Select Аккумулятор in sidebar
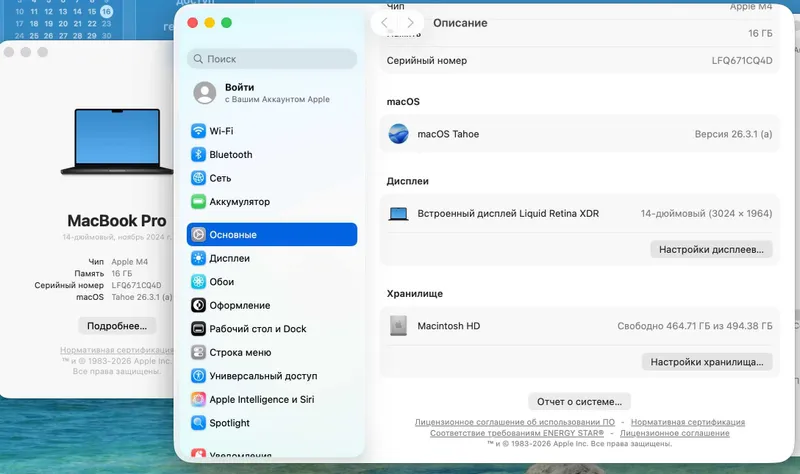 (272, 202)
